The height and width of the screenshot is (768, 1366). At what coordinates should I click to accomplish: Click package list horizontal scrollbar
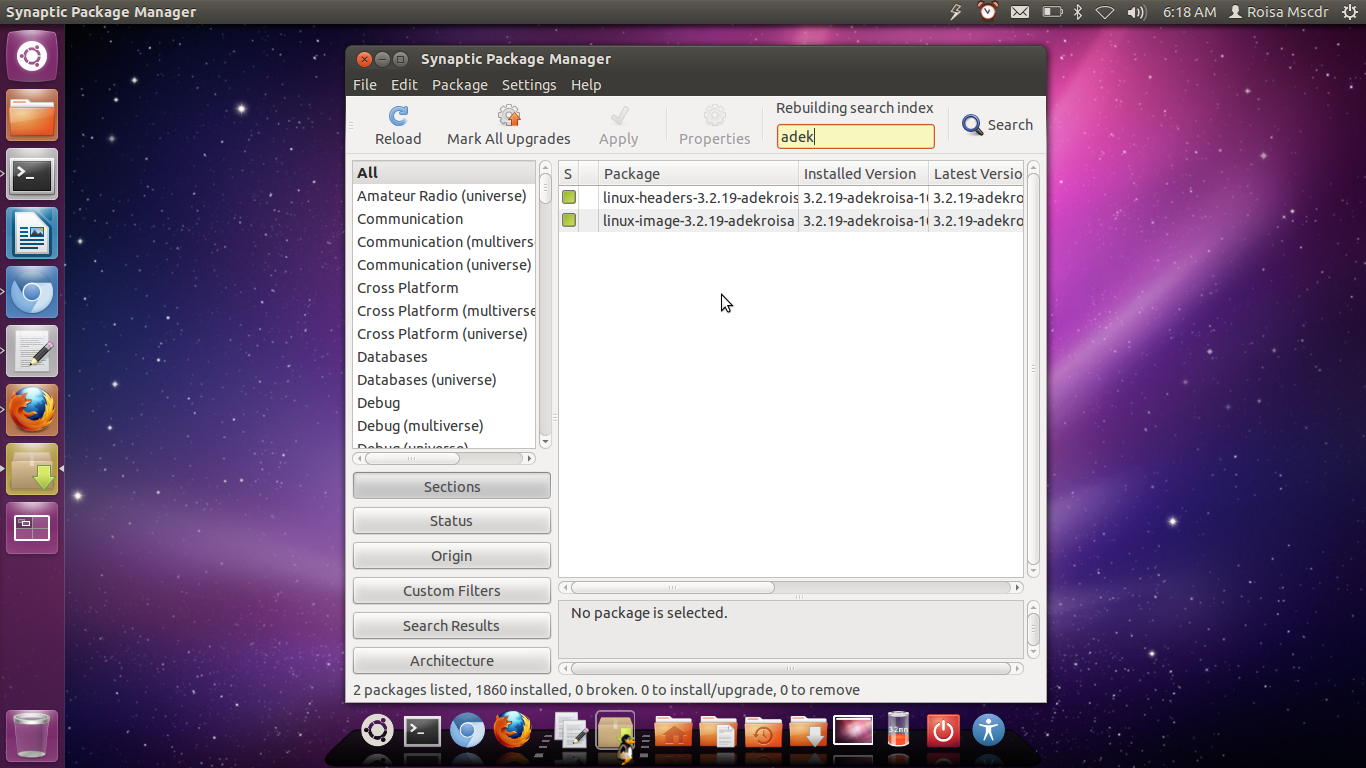click(x=672, y=587)
